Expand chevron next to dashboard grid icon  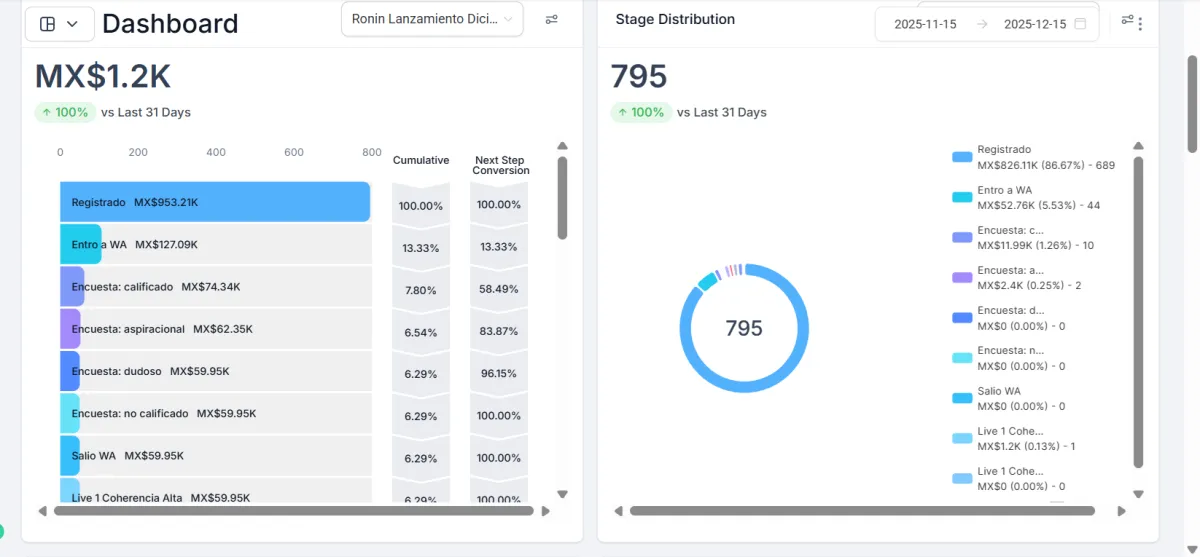(x=72, y=24)
